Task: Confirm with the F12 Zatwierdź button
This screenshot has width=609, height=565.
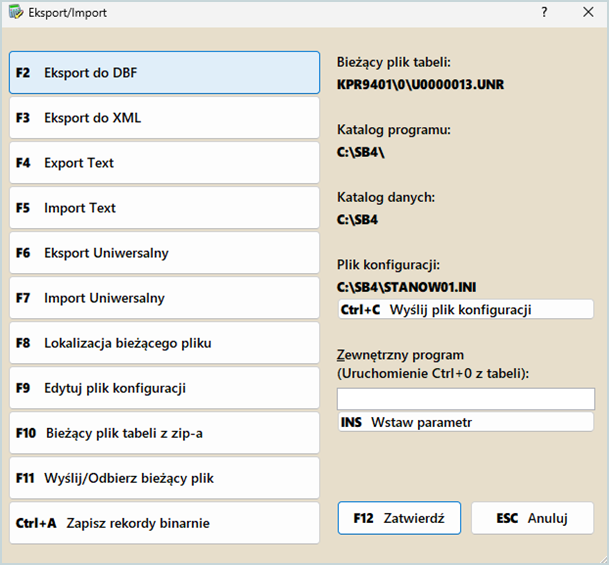Action: (x=399, y=519)
